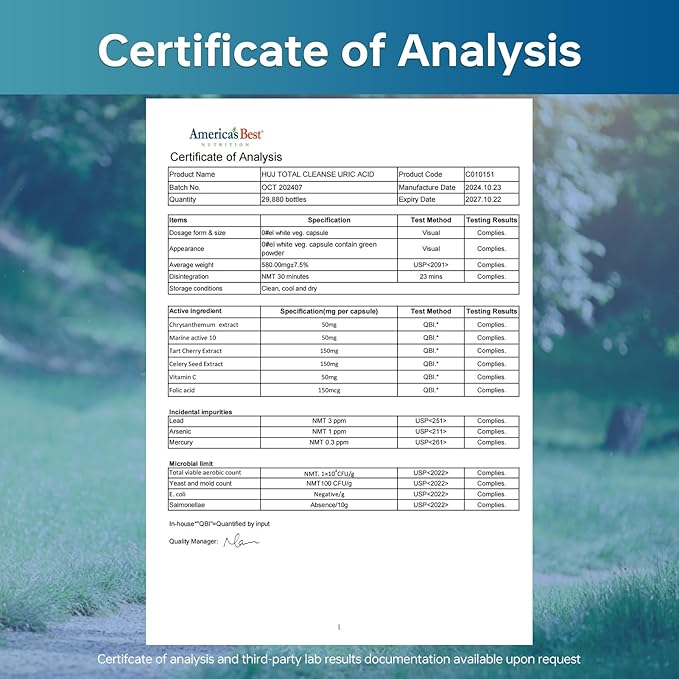
Task: Click the 'Appearance' row label
Action: (186, 249)
